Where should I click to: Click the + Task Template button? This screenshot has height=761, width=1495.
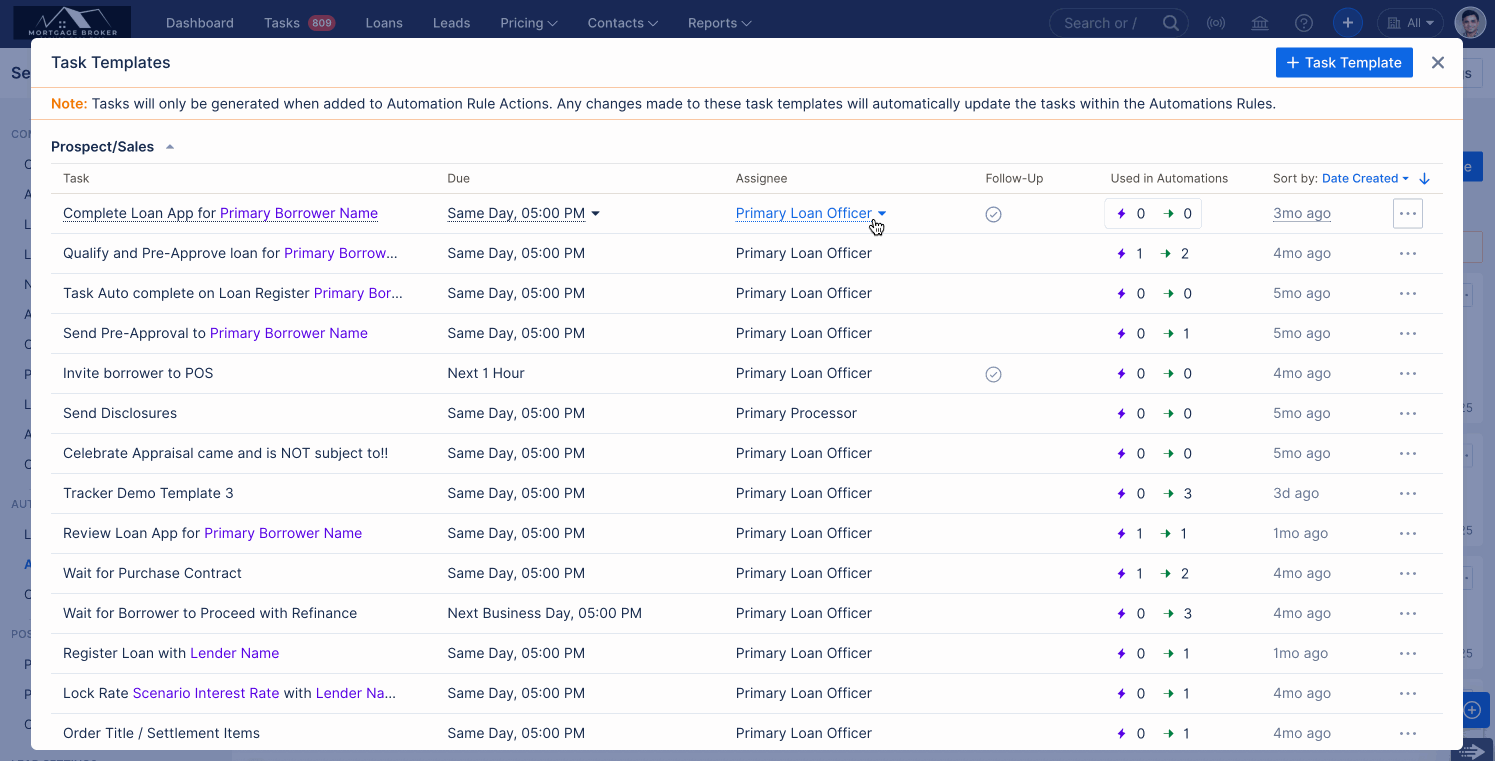tap(1344, 62)
